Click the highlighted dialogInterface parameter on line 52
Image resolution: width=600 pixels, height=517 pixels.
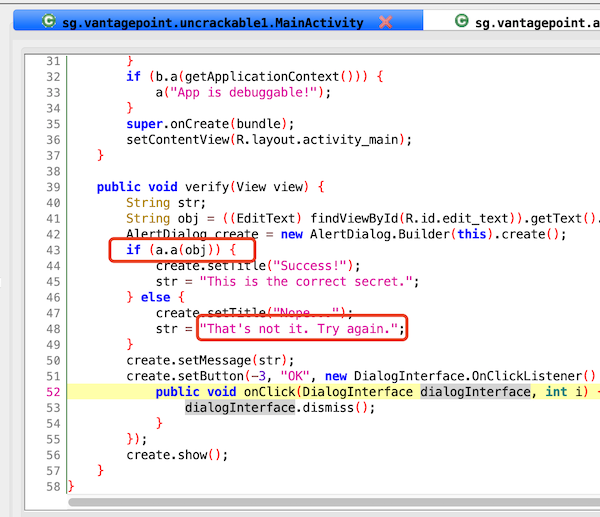(476, 392)
